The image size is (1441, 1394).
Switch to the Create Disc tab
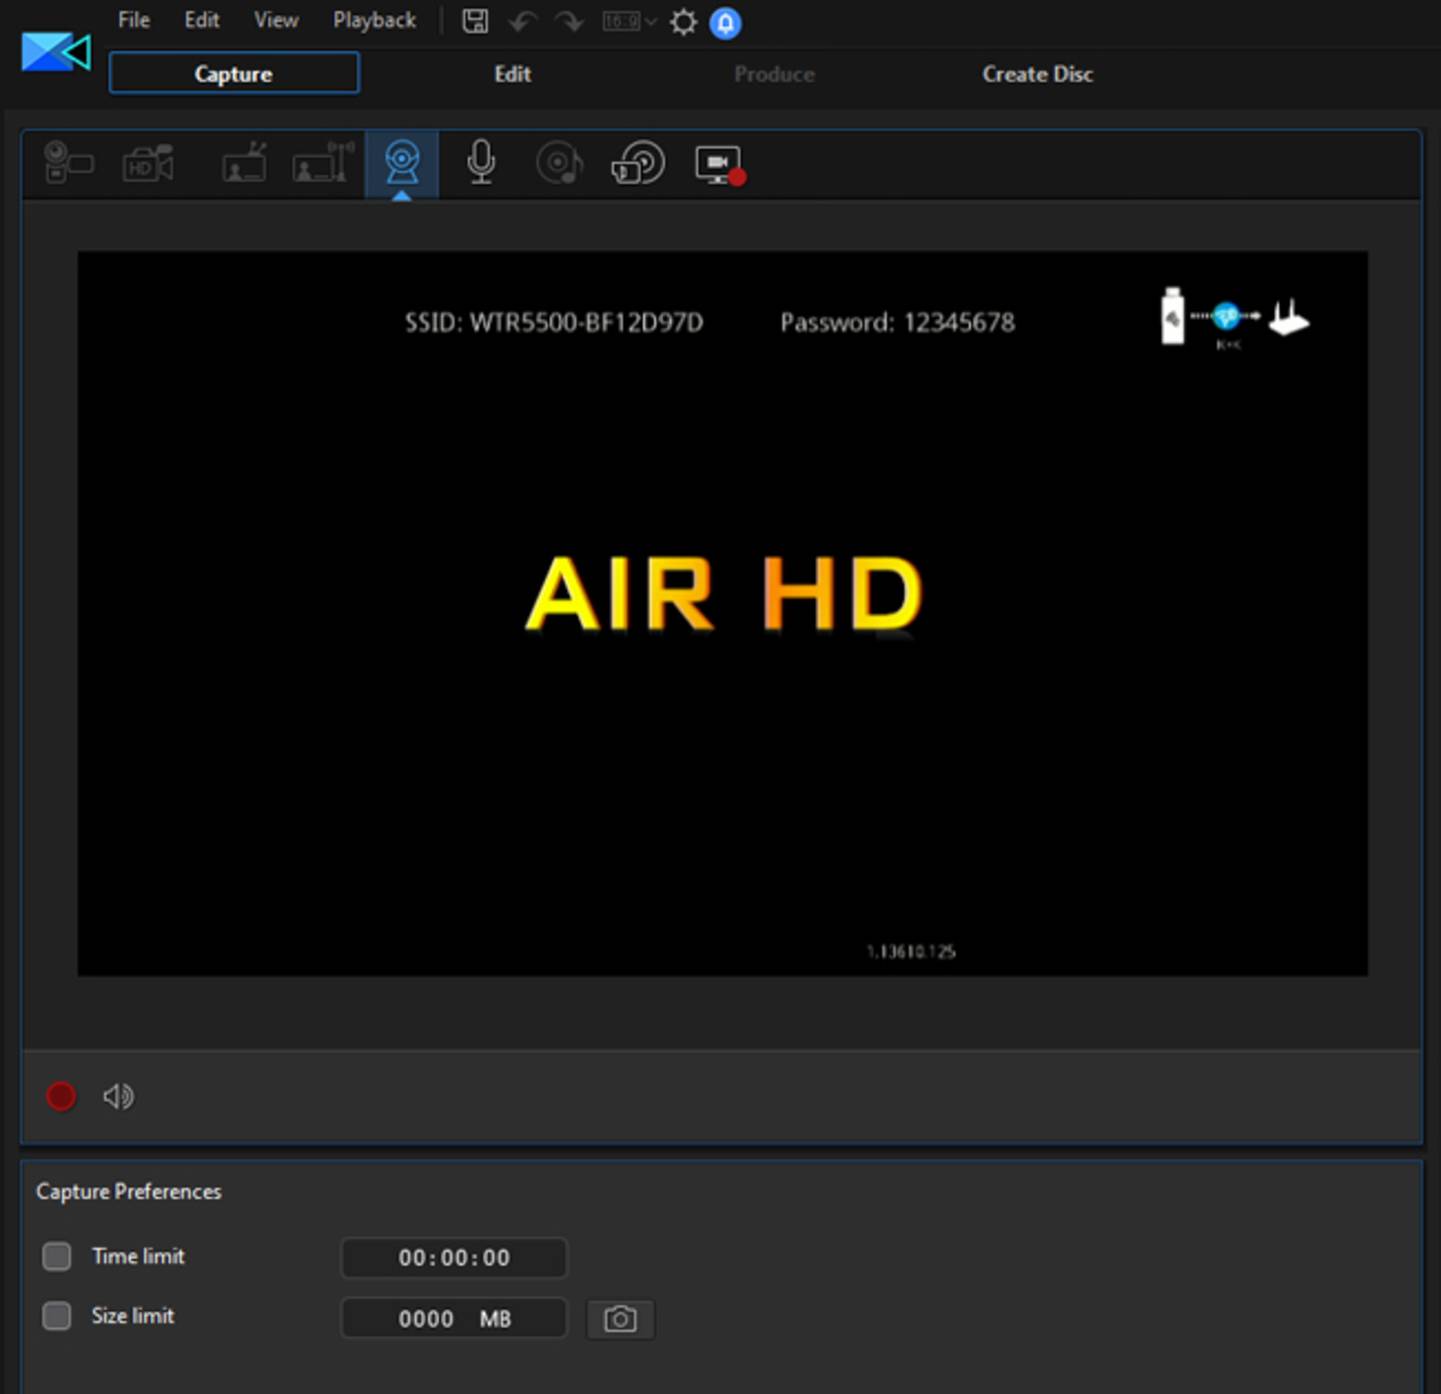pos(1037,74)
